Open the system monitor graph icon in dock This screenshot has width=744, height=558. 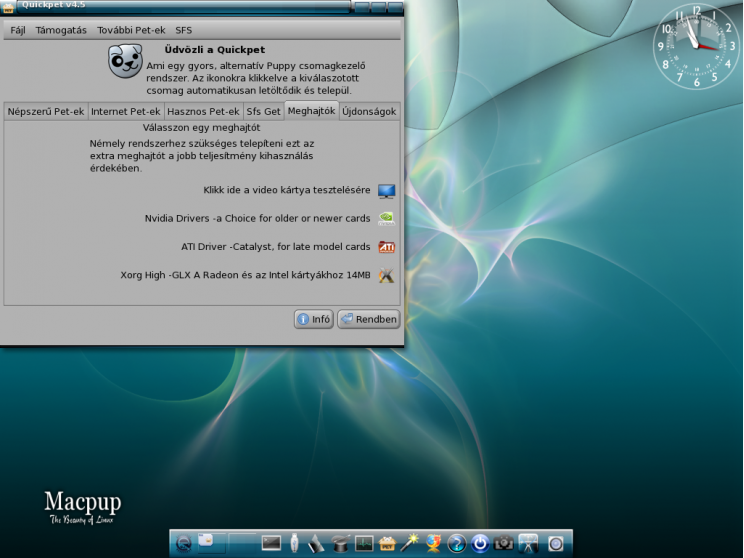pyautogui.click(x=364, y=544)
